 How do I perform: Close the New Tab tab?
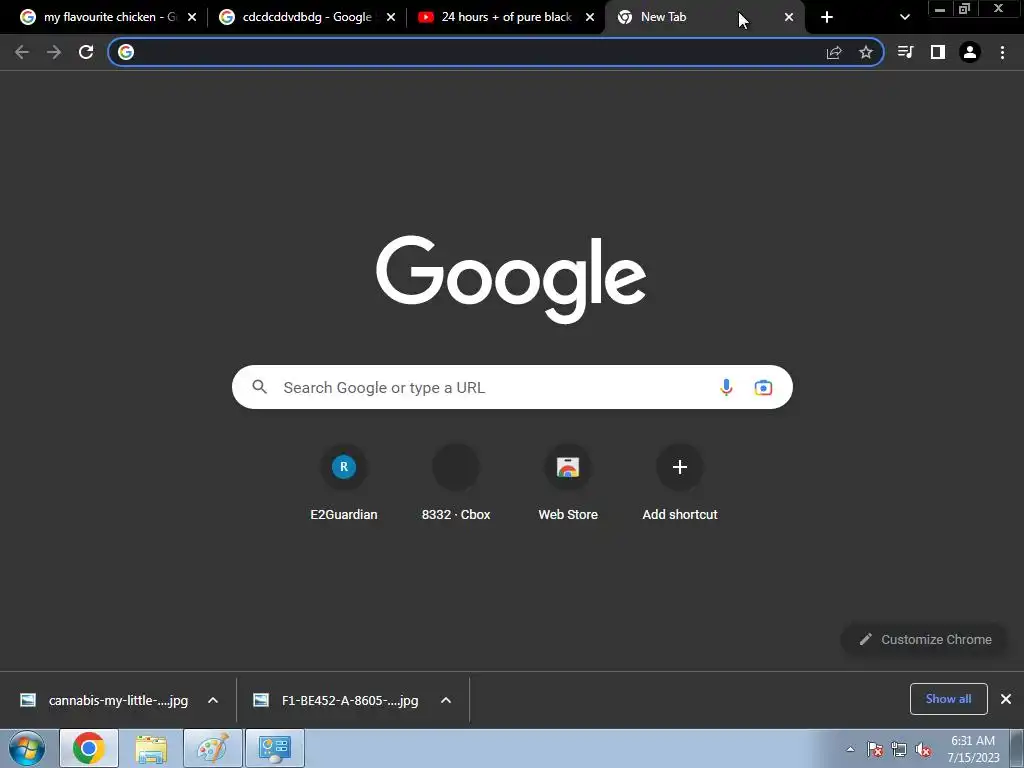click(x=789, y=18)
